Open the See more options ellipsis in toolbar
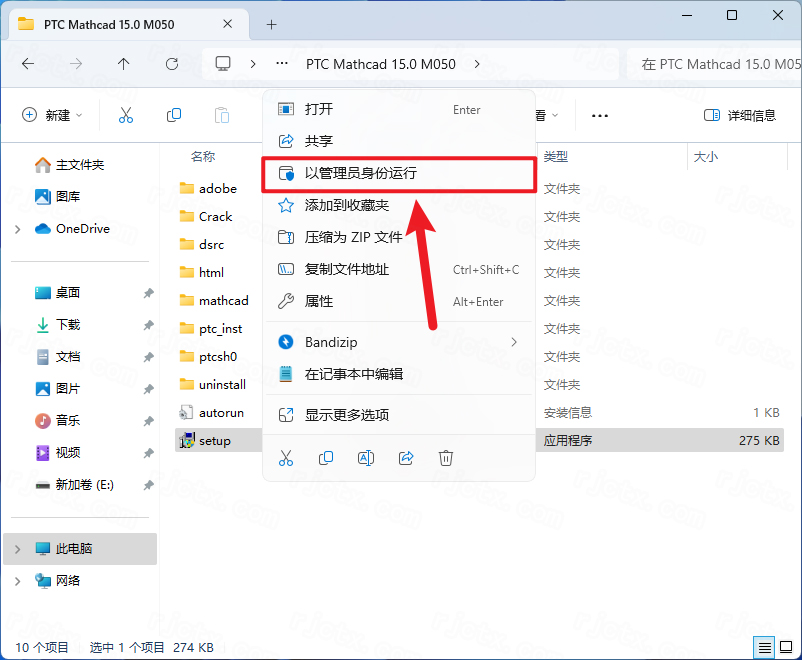Screen dimensions: 802x660 pos(599,115)
